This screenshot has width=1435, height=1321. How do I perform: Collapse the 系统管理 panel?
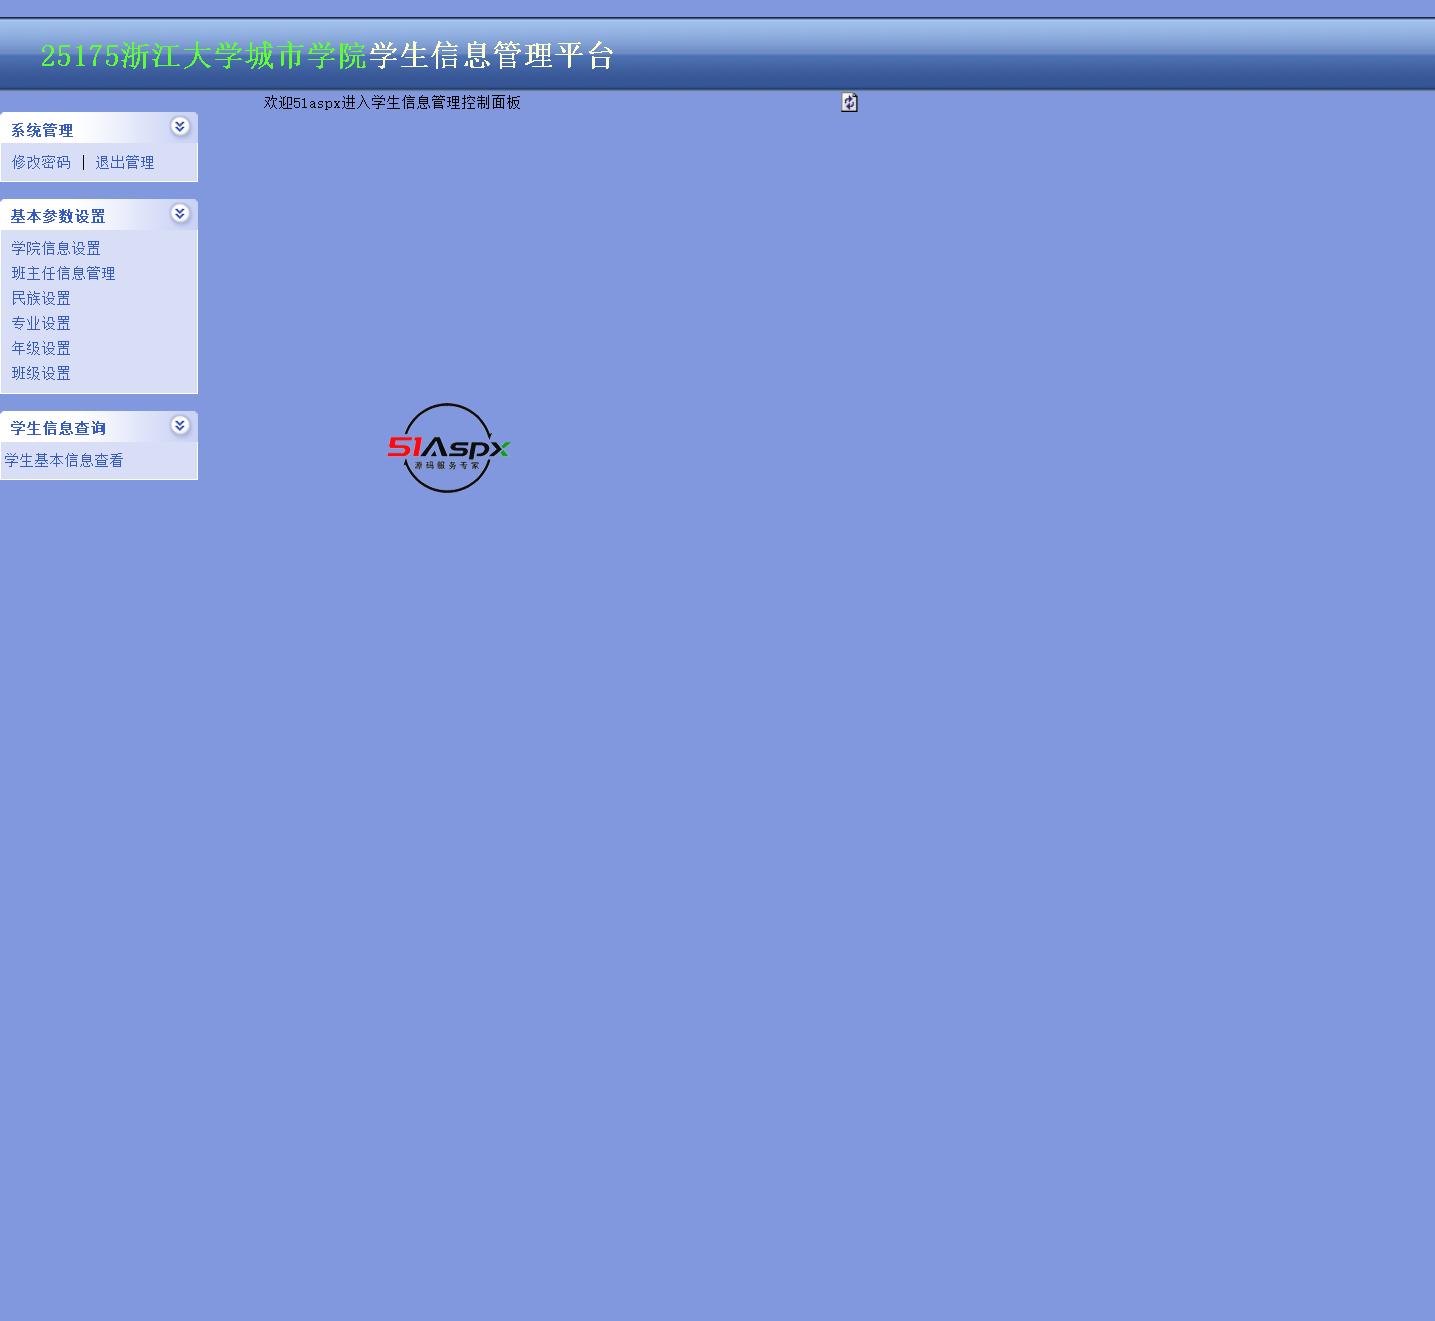(x=180, y=126)
